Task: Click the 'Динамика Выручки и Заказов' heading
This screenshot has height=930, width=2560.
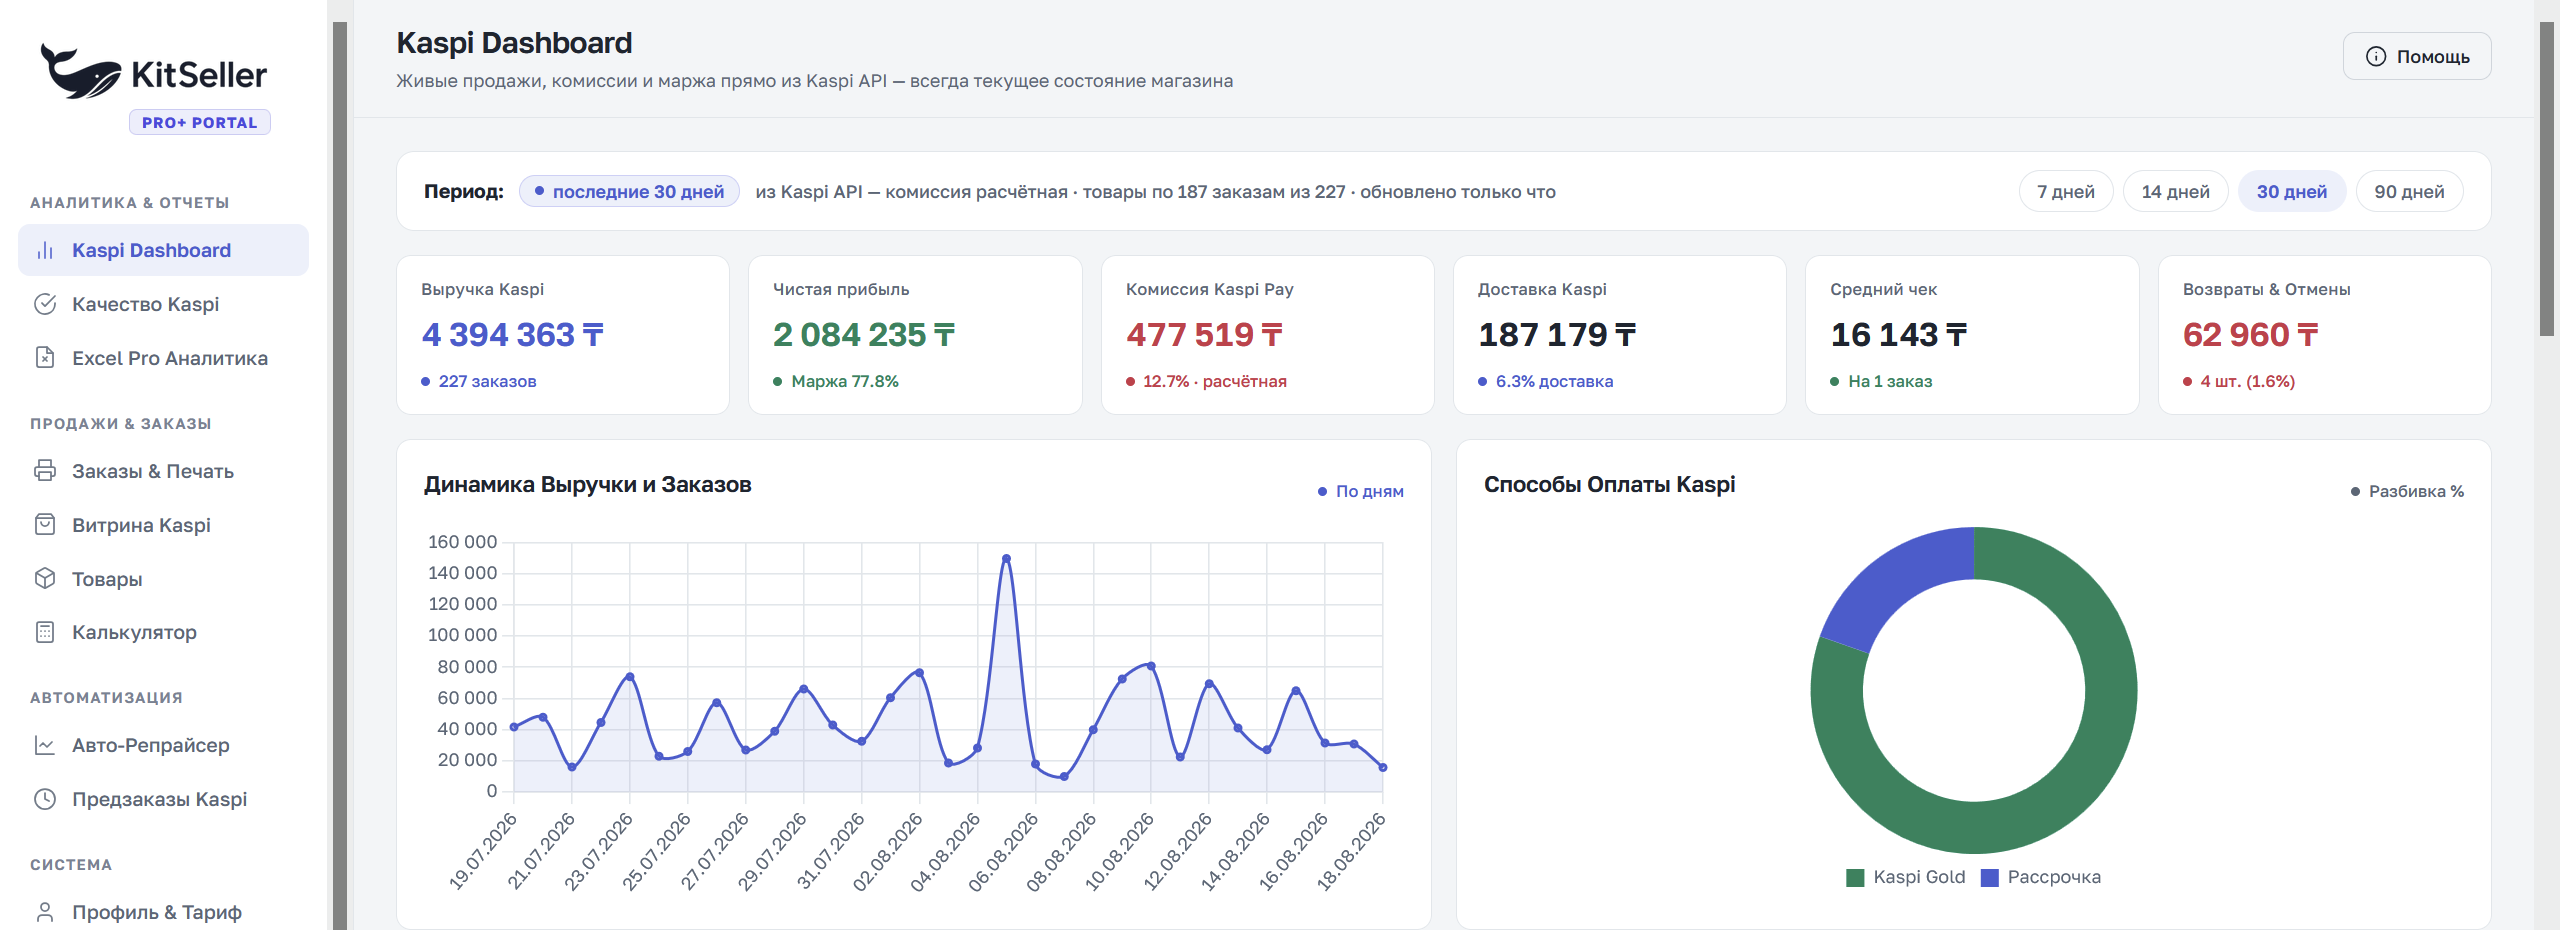Action: (x=588, y=485)
